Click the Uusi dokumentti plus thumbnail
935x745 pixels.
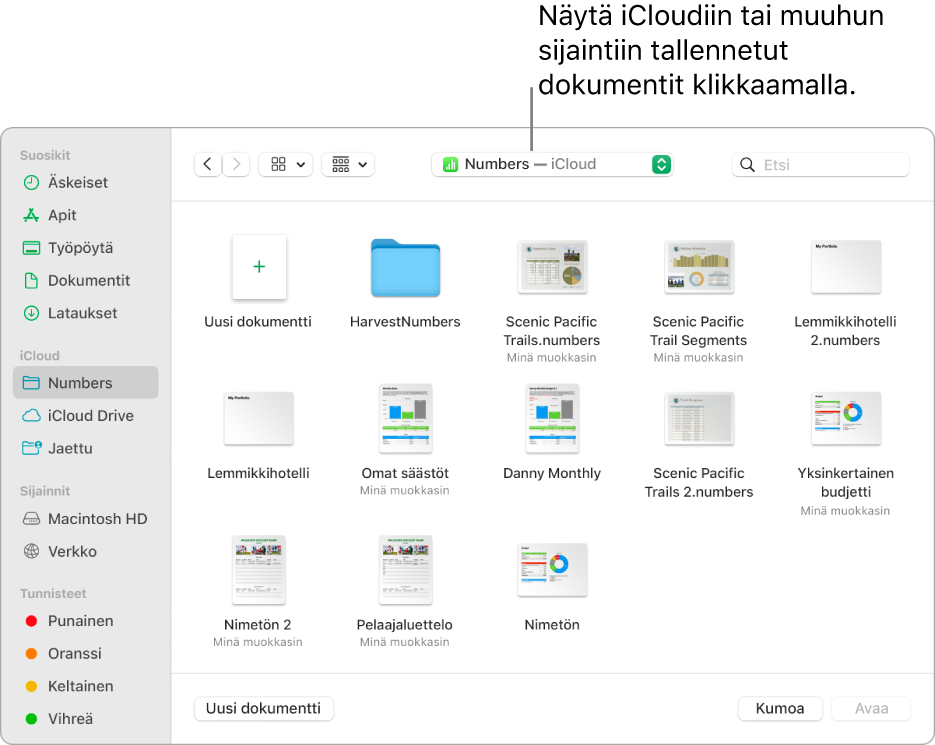click(259, 267)
